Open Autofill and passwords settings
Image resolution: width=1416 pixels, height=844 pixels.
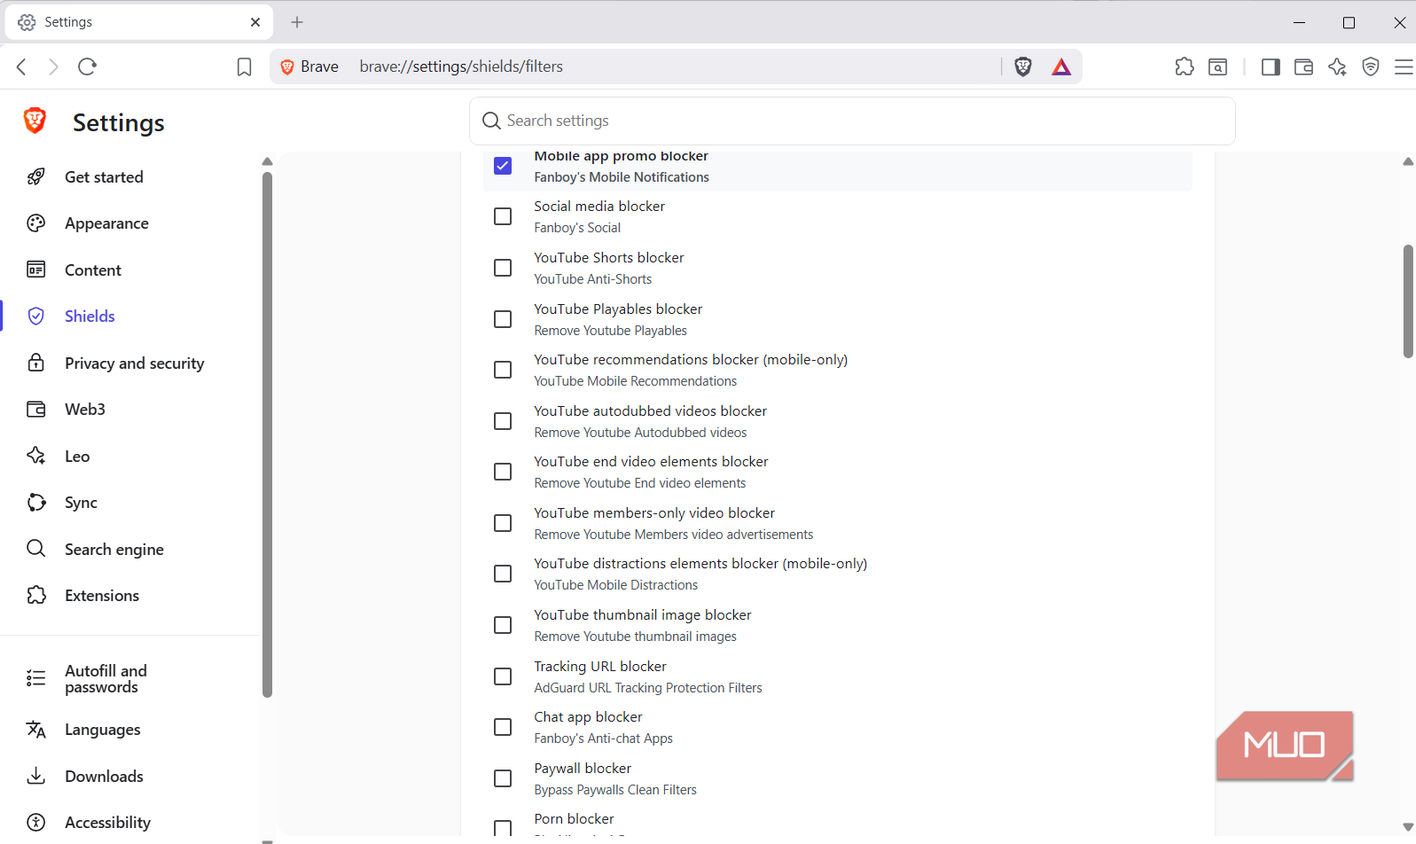pyautogui.click(x=106, y=679)
